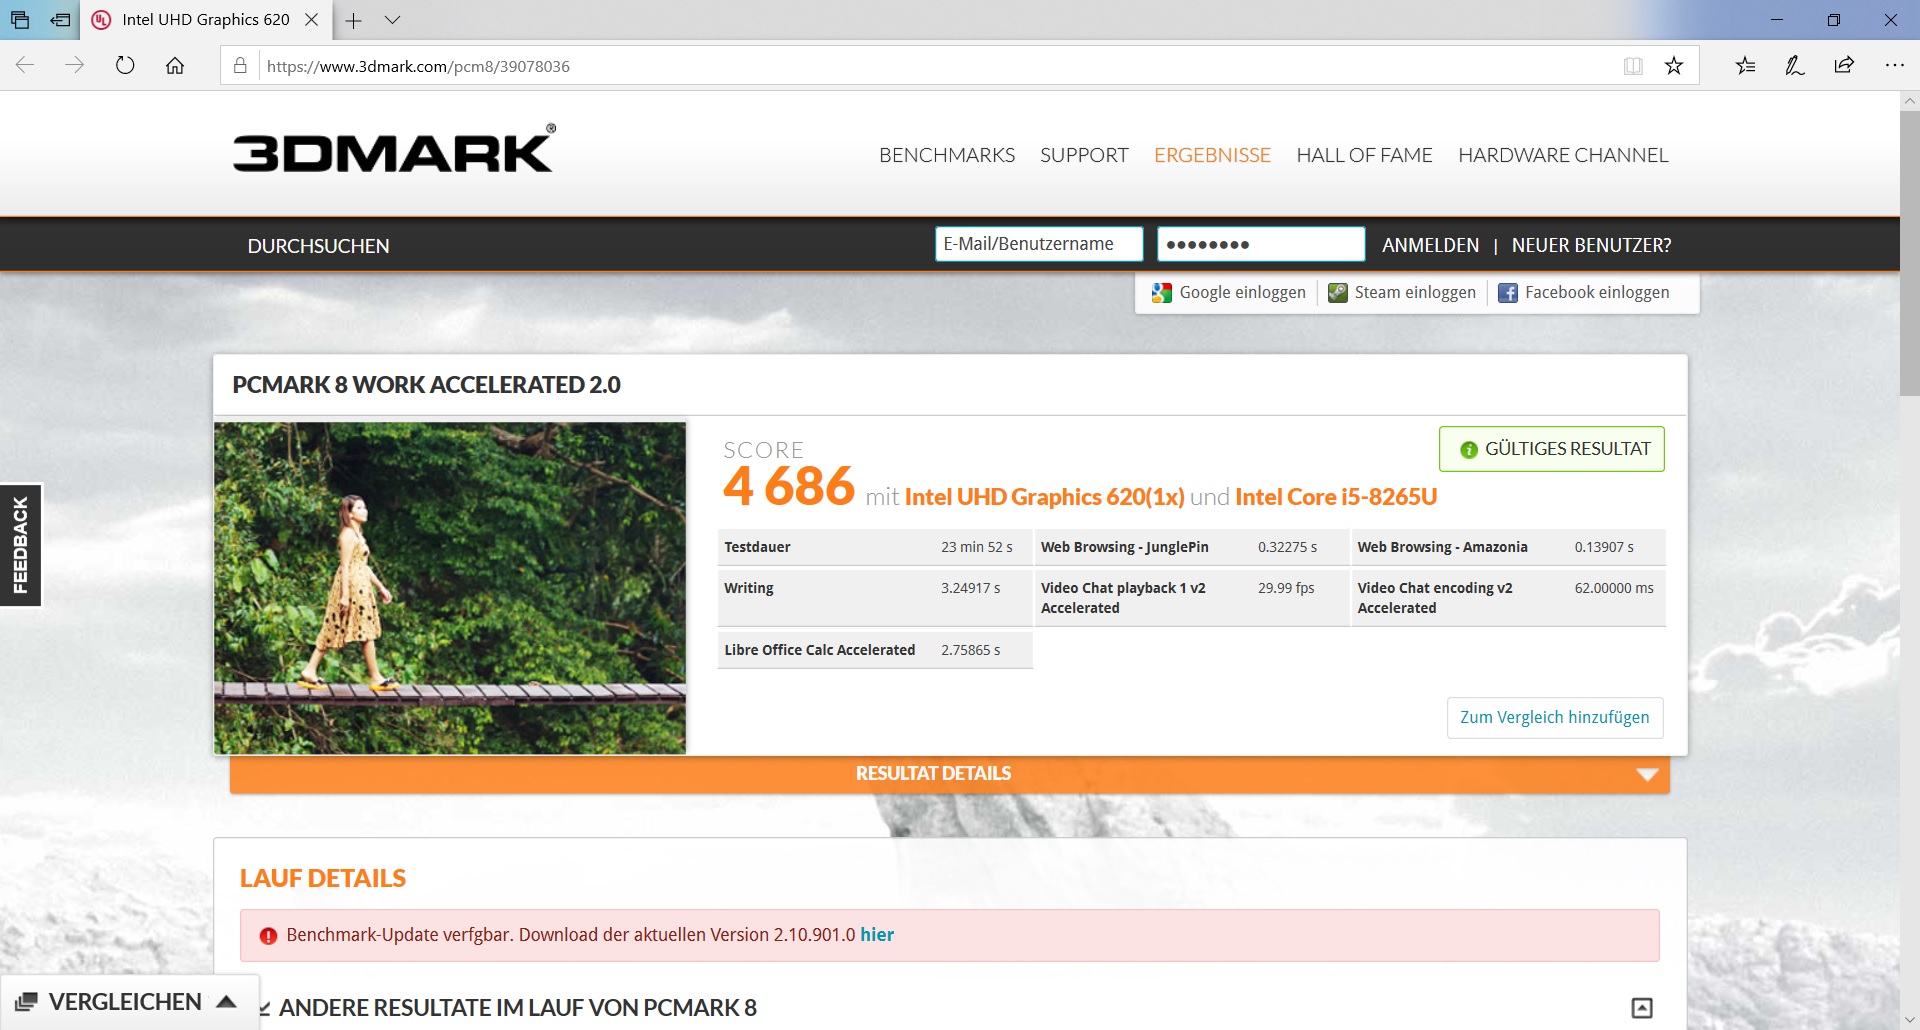
Task: Open browser settings and more menu
Action: (1894, 66)
